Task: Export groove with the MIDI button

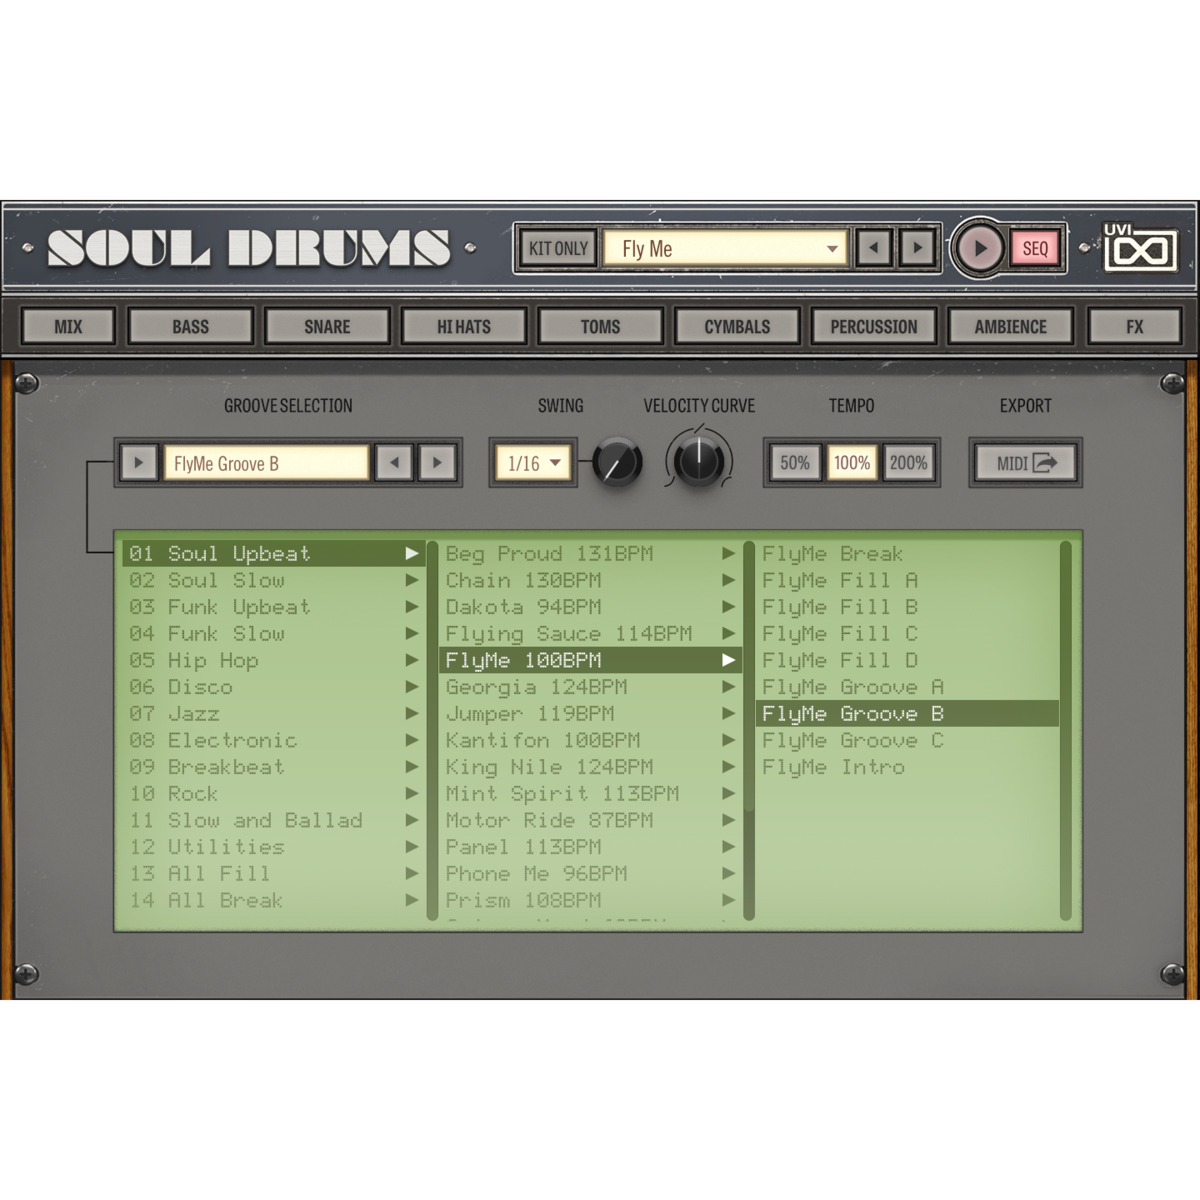Action: (x=1025, y=463)
